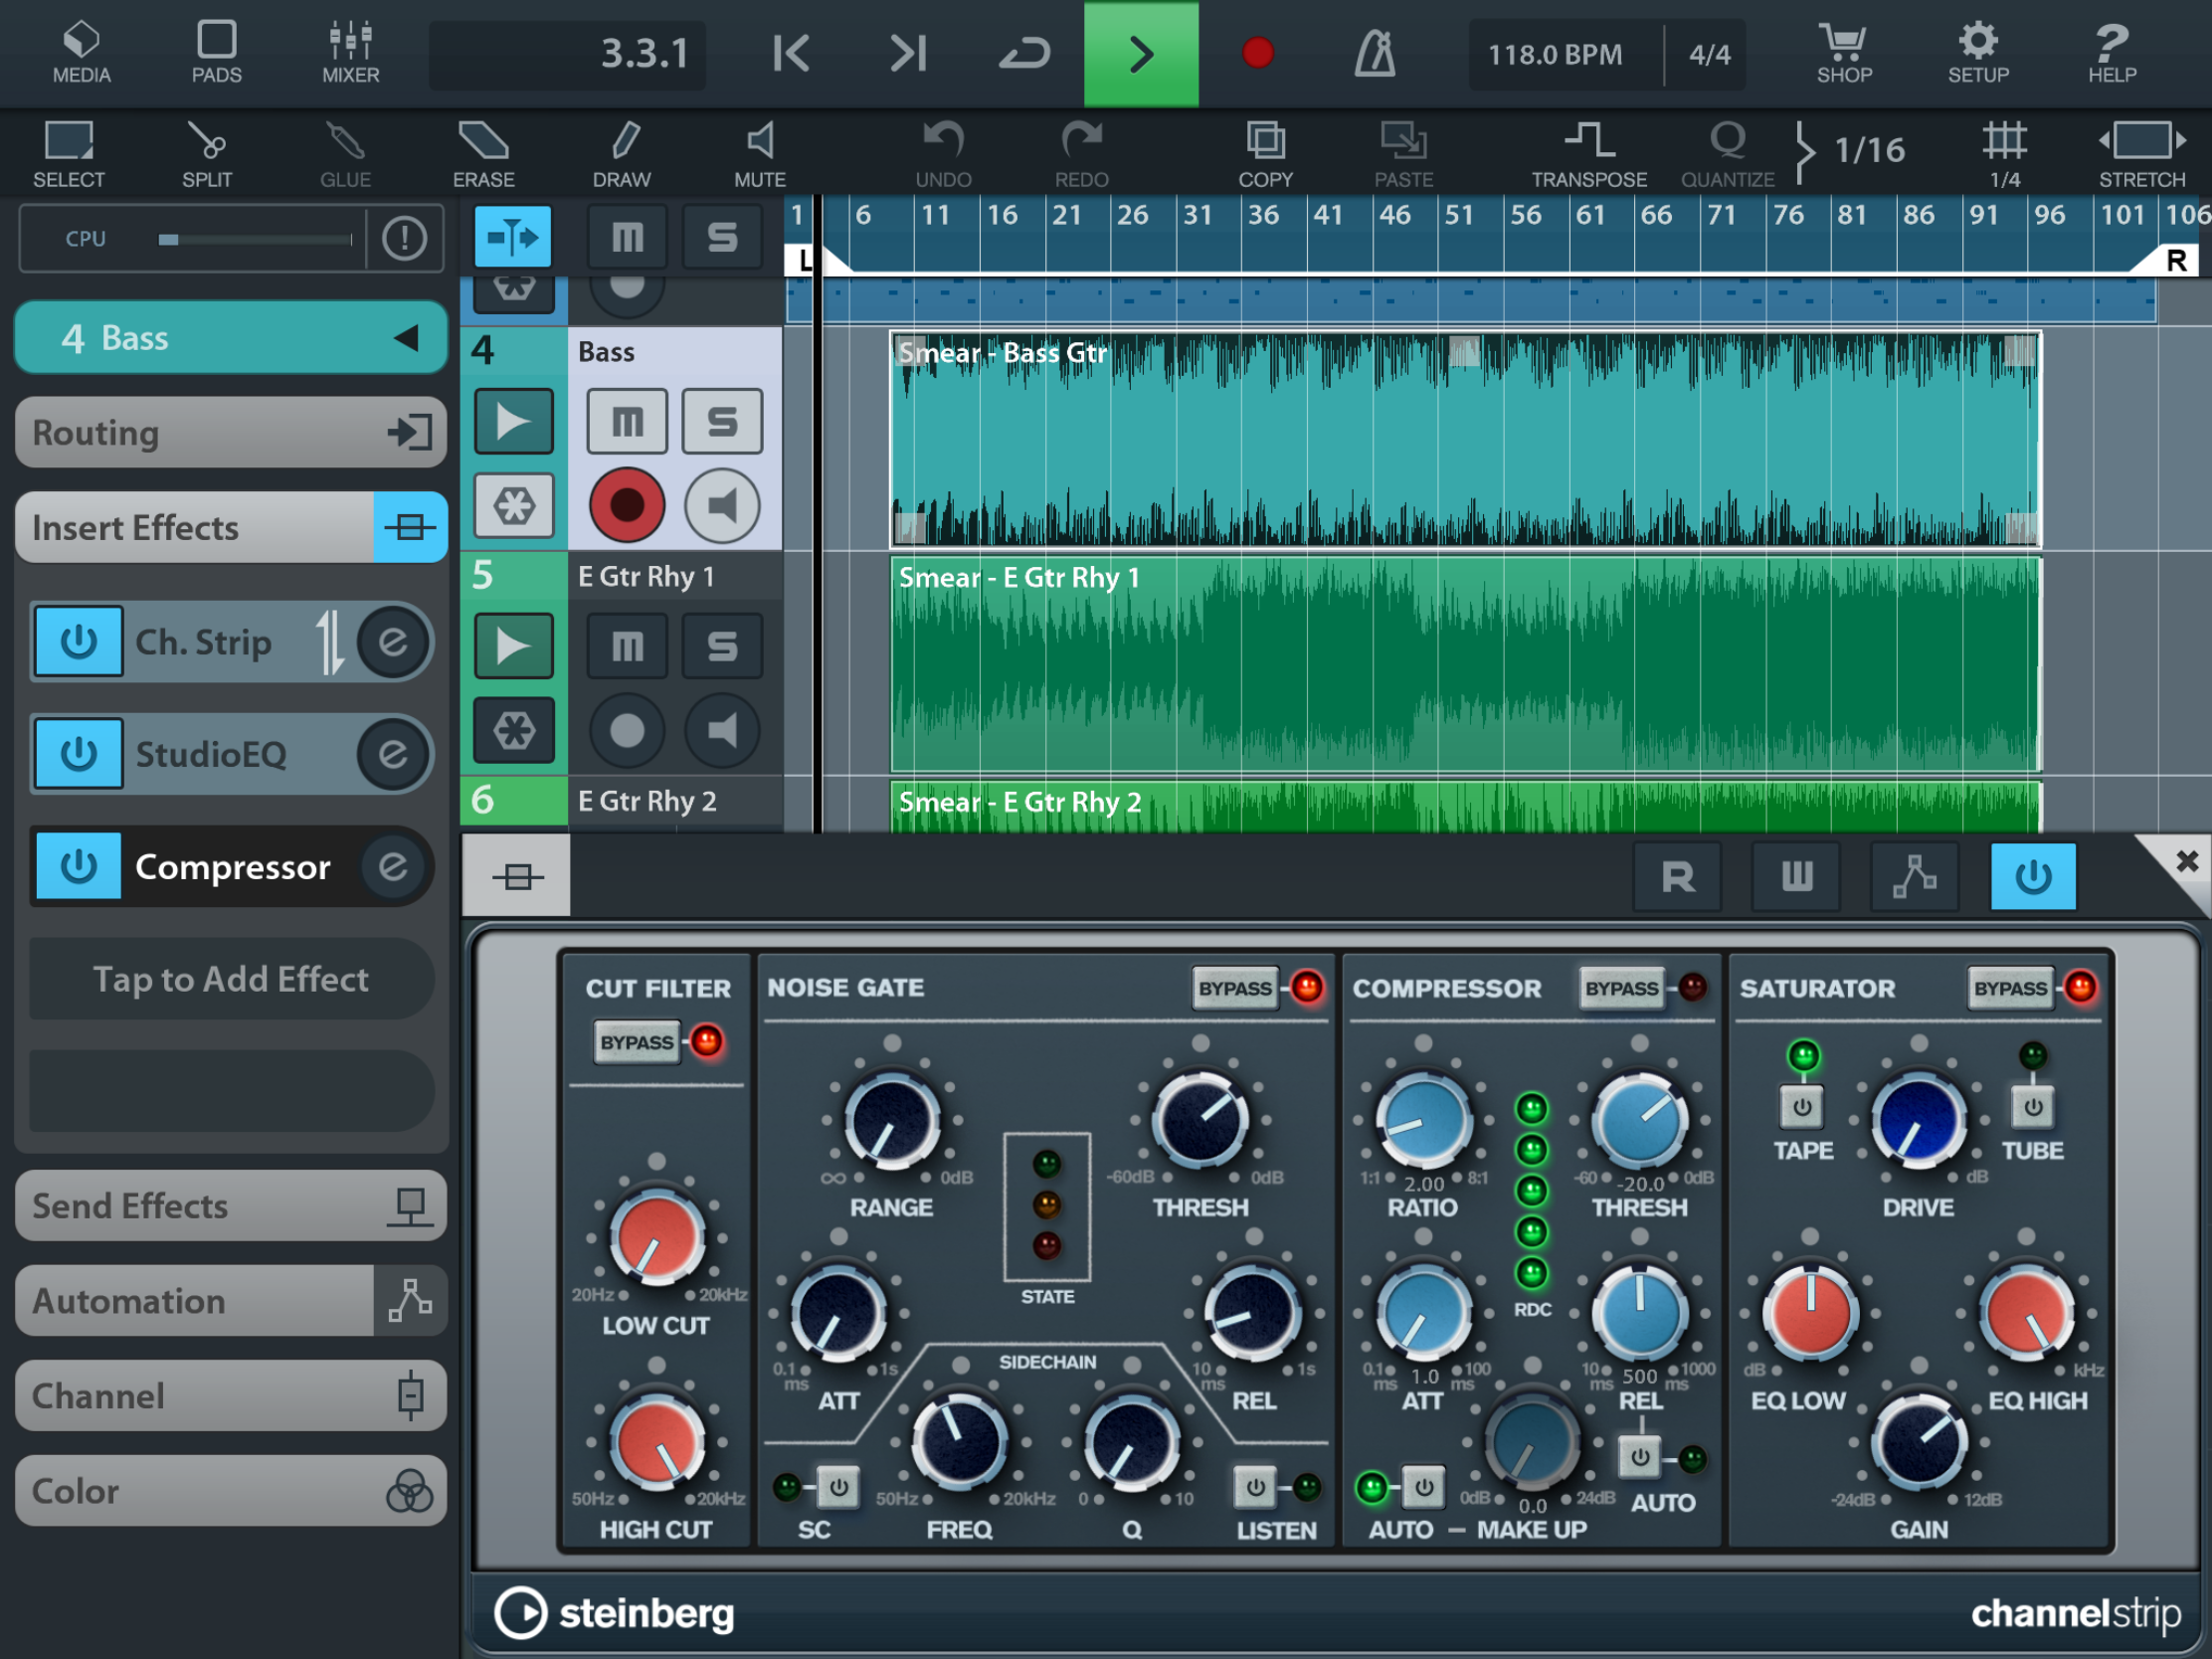Screen dimensions: 2212x1659
Task: Expand the Color section
Action: [231, 1490]
